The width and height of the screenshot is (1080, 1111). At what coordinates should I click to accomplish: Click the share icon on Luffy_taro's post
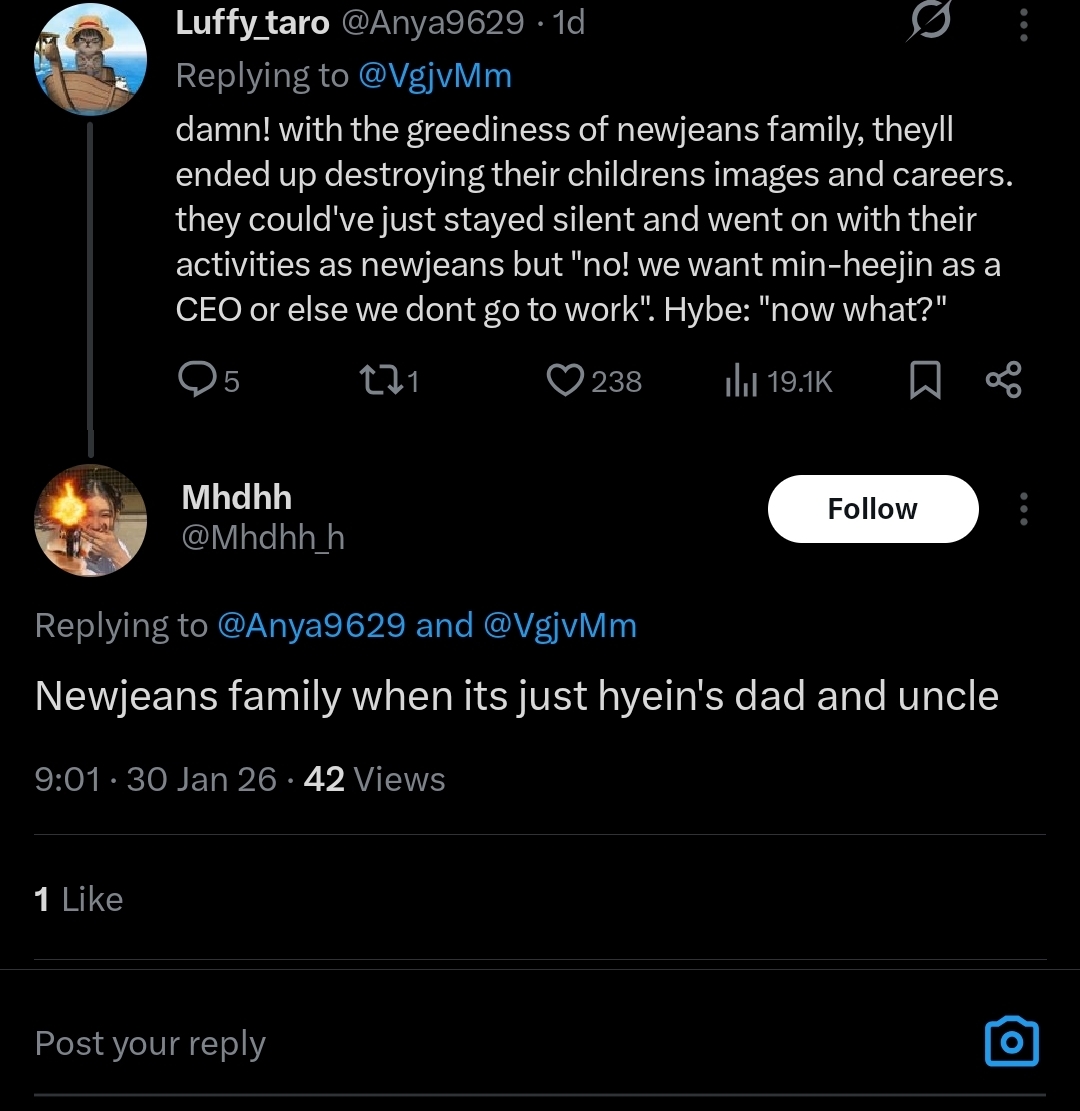(x=1003, y=381)
